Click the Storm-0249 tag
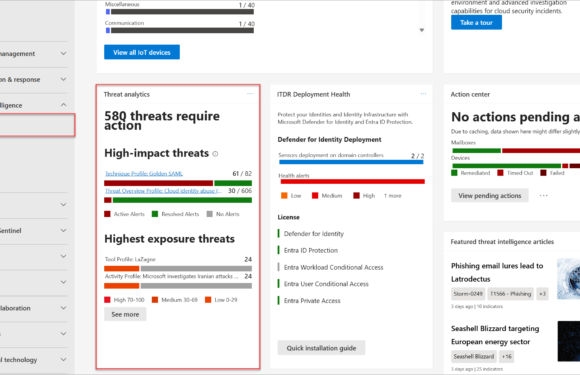The height and width of the screenshot is (375, 580). tap(468, 294)
